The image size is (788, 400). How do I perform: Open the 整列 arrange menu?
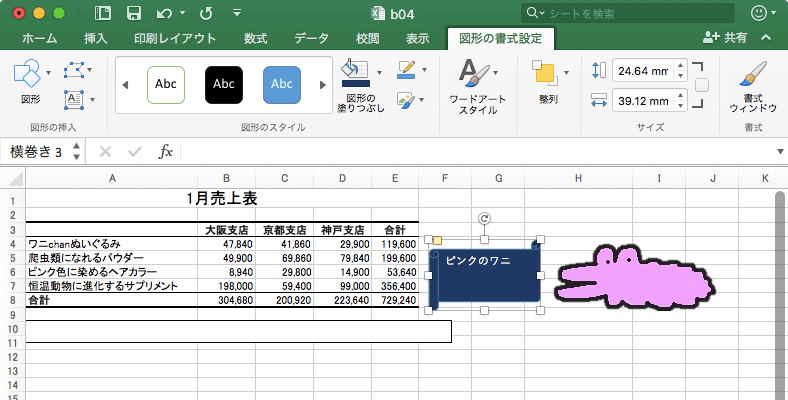click(x=548, y=82)
